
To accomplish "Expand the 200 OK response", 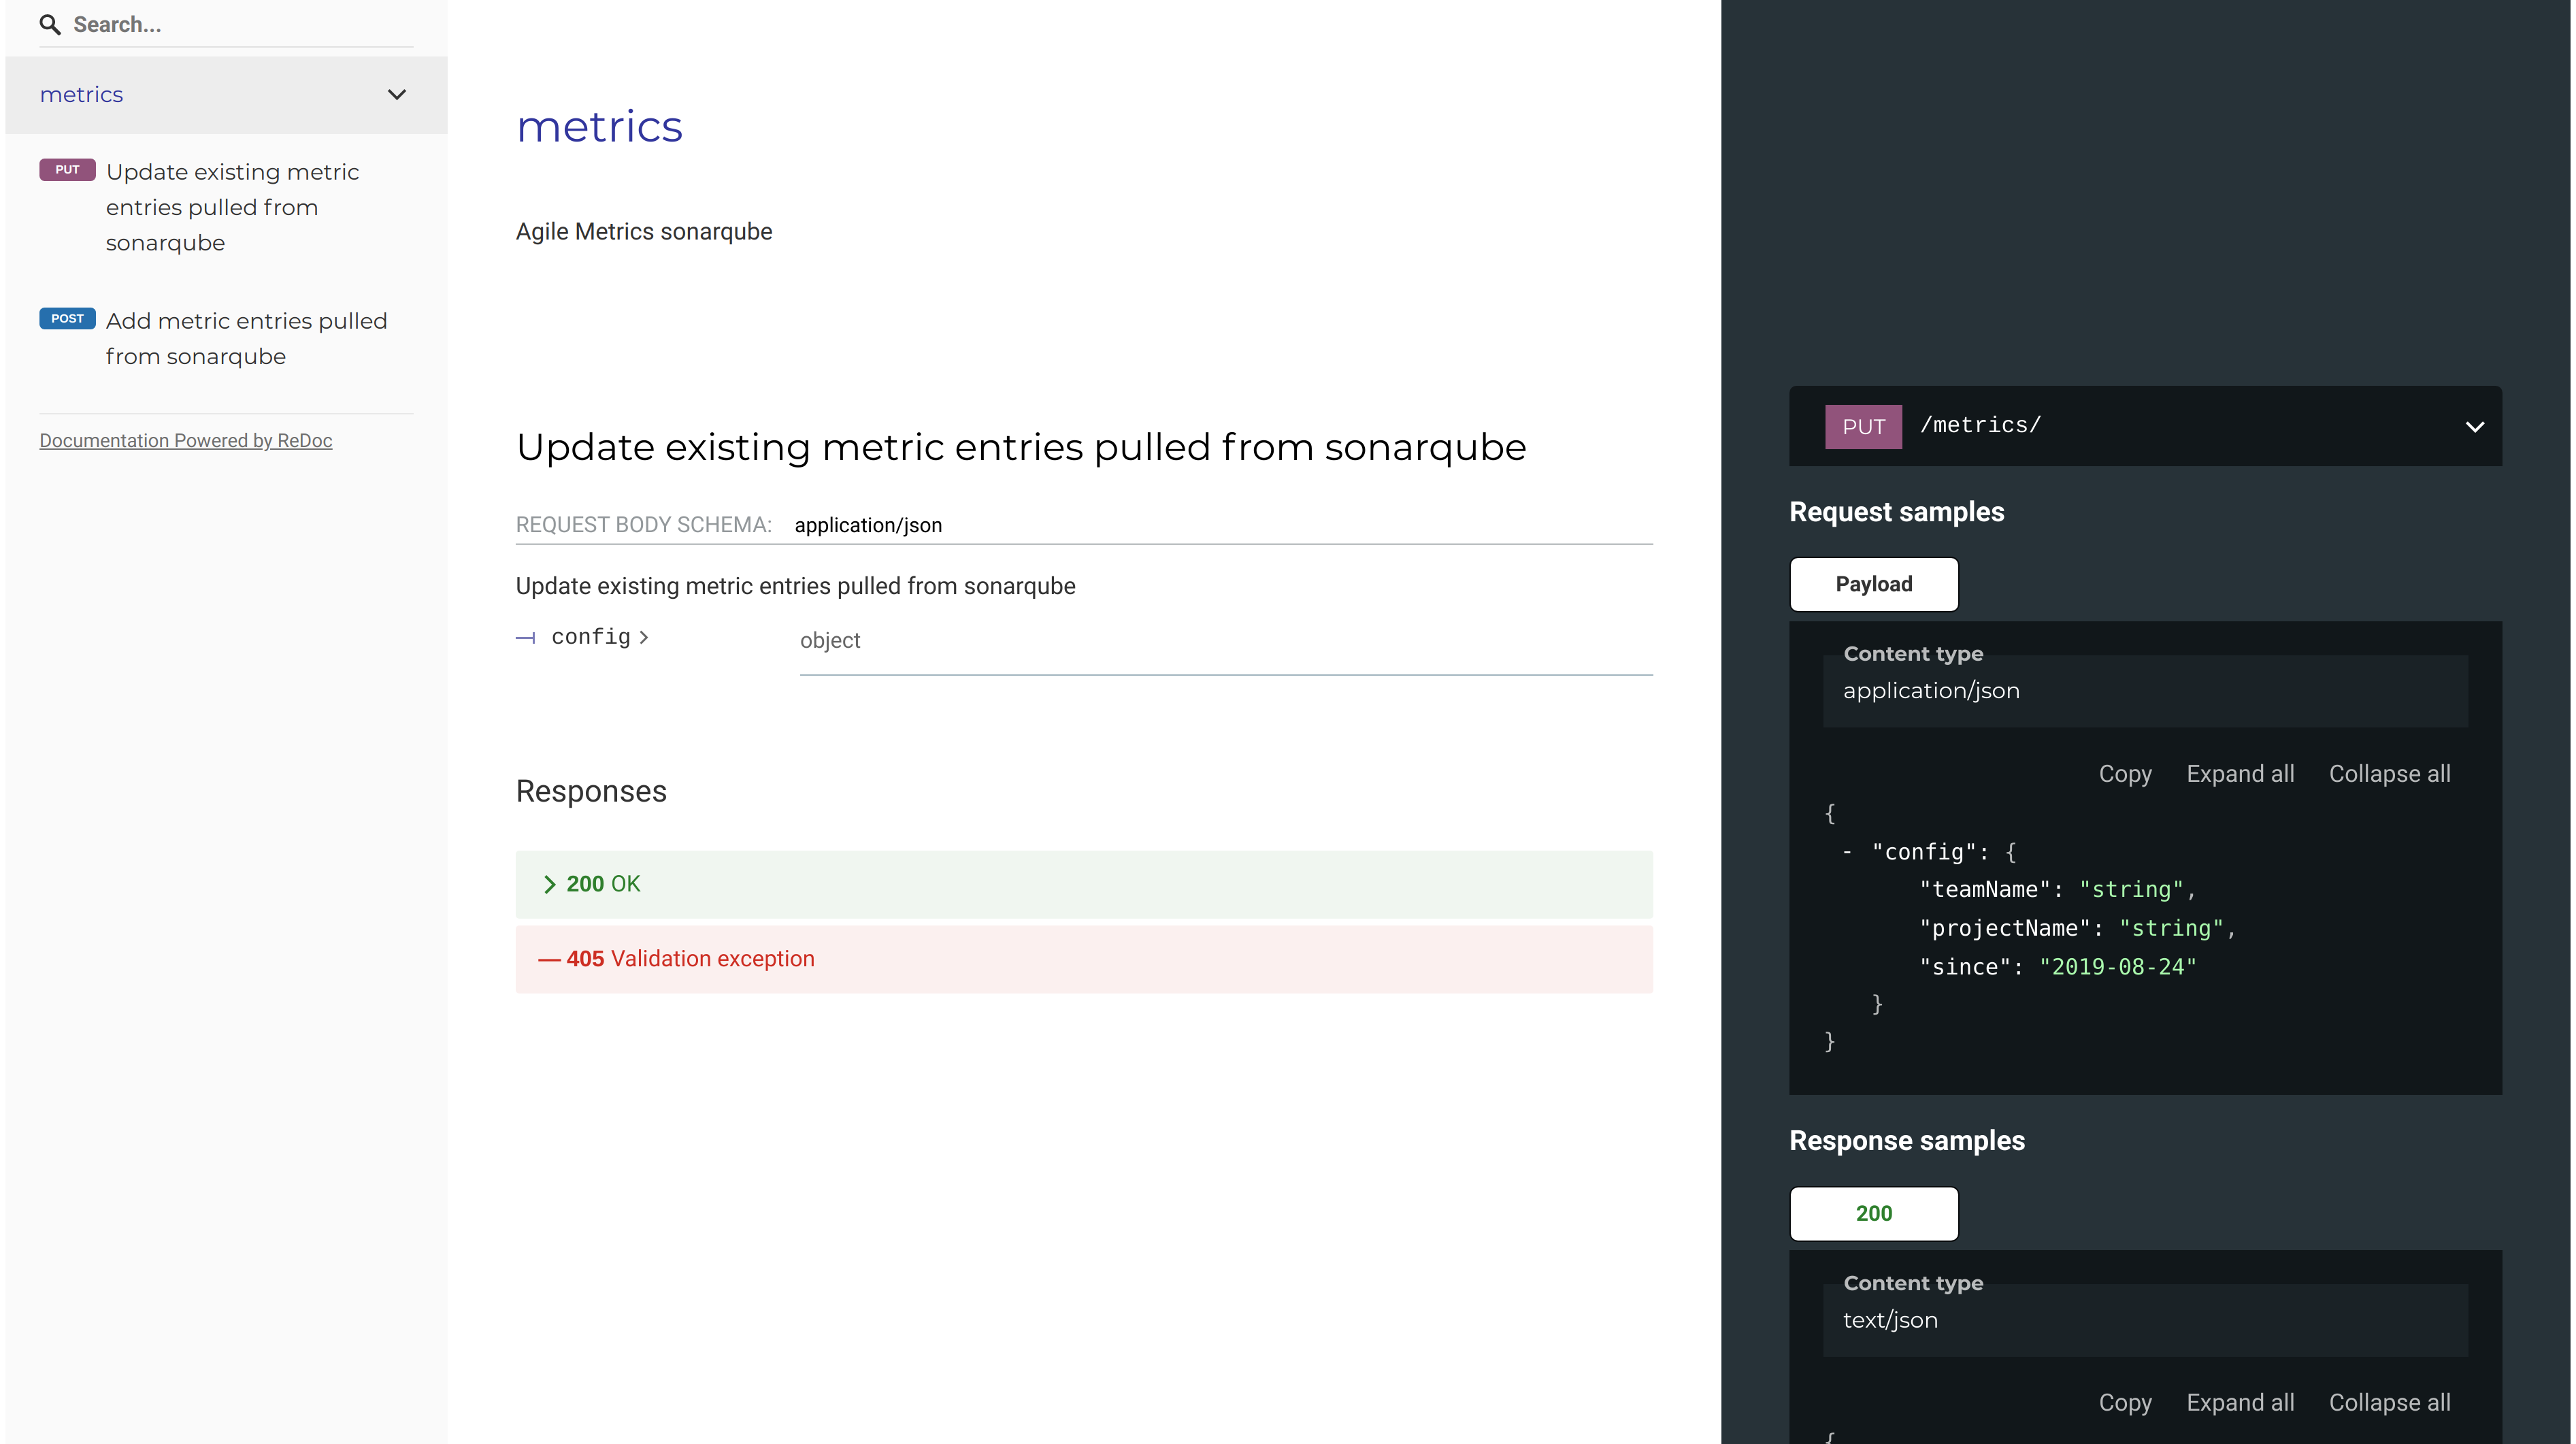I will point(603,884).
